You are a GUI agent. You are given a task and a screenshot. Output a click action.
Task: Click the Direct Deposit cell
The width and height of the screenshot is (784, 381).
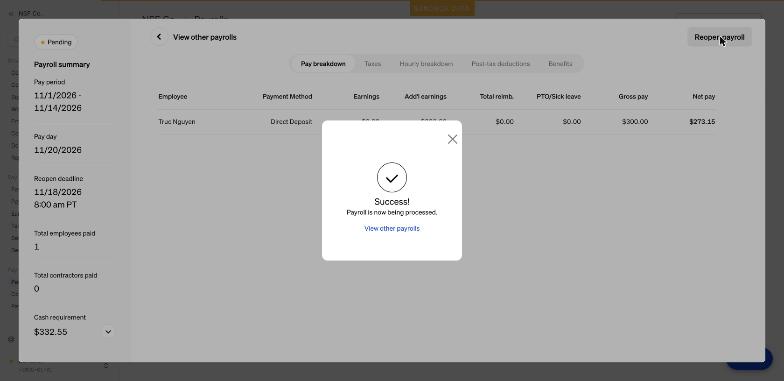click(291, 122)
